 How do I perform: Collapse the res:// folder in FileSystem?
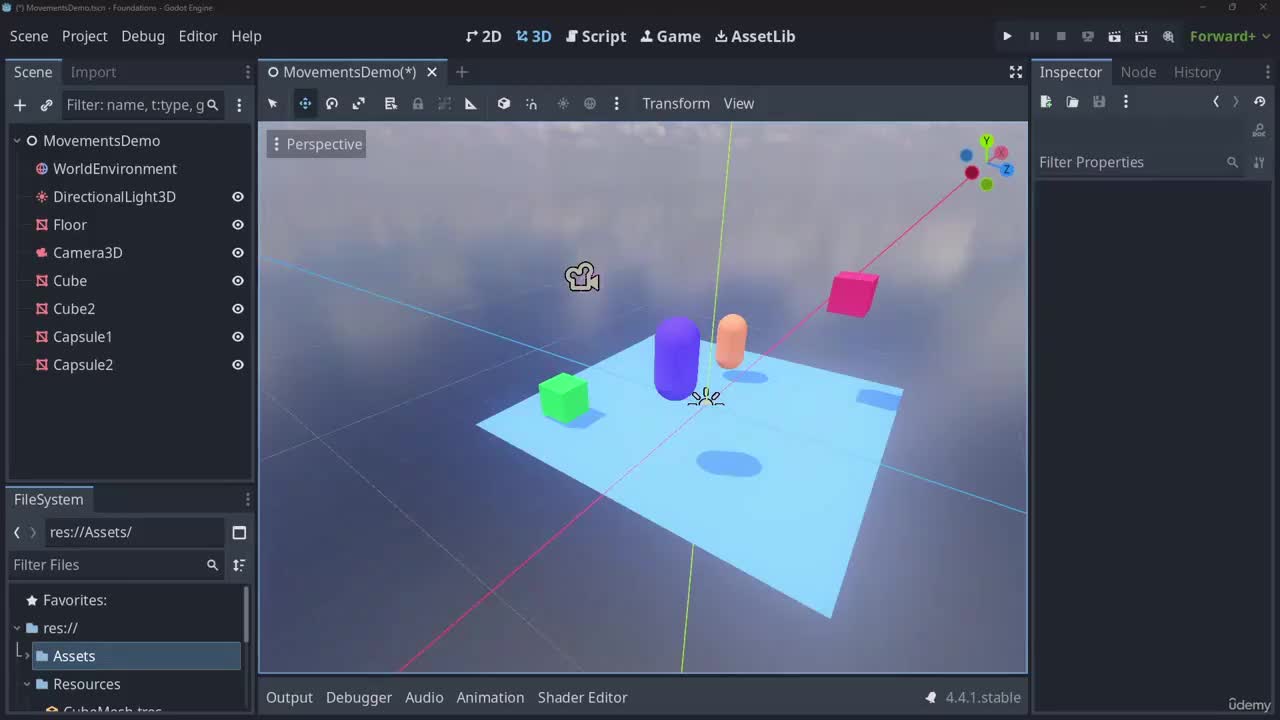pos(17,628)
